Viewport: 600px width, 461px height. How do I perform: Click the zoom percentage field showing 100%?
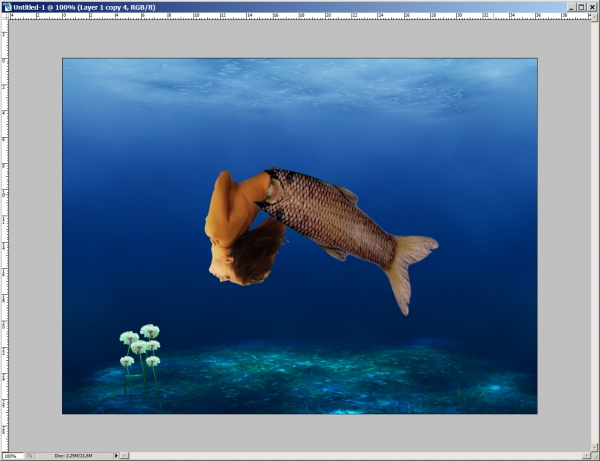click(x=12, y=456)
